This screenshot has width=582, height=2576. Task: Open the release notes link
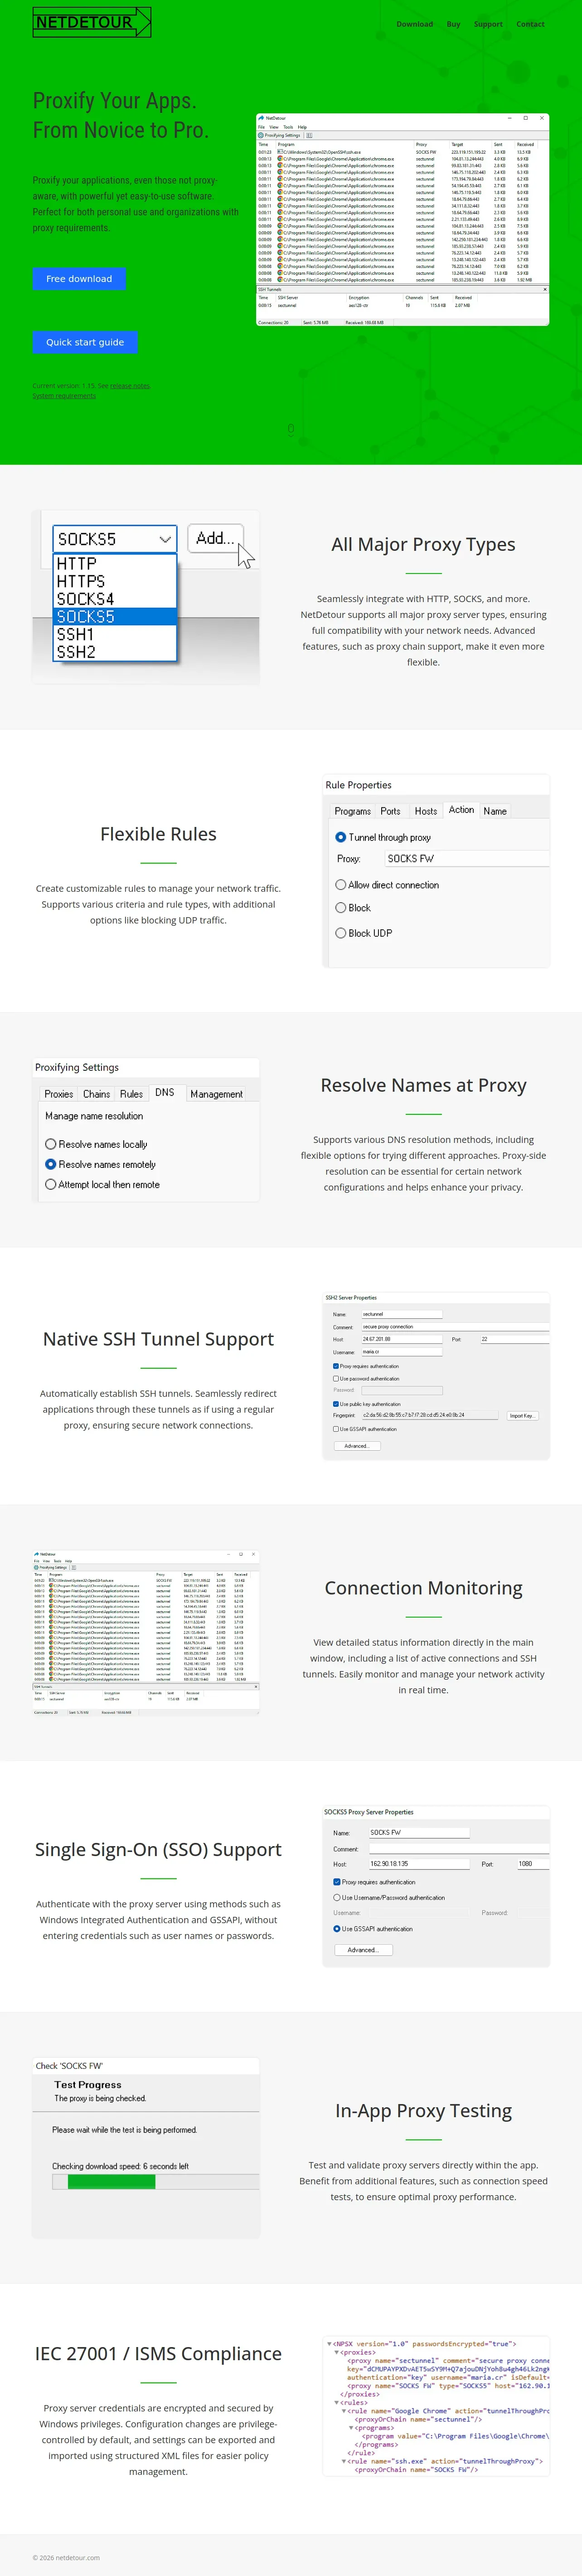(x=130, y=386)
